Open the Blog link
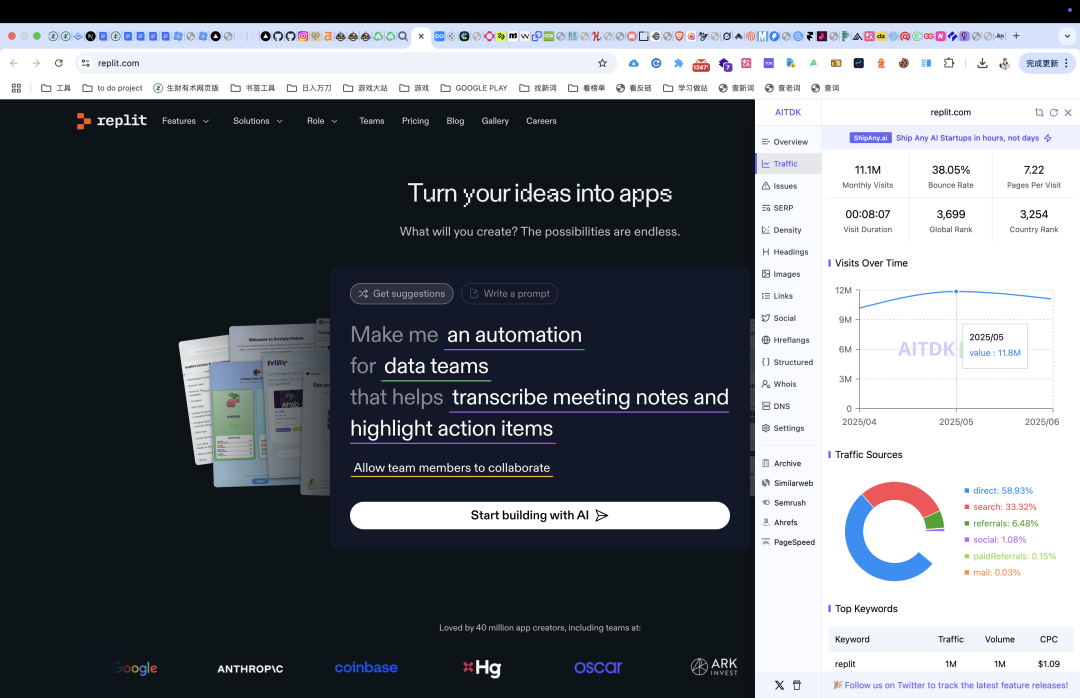This screenshot has width=1080, height=698. tap(455, 121)
